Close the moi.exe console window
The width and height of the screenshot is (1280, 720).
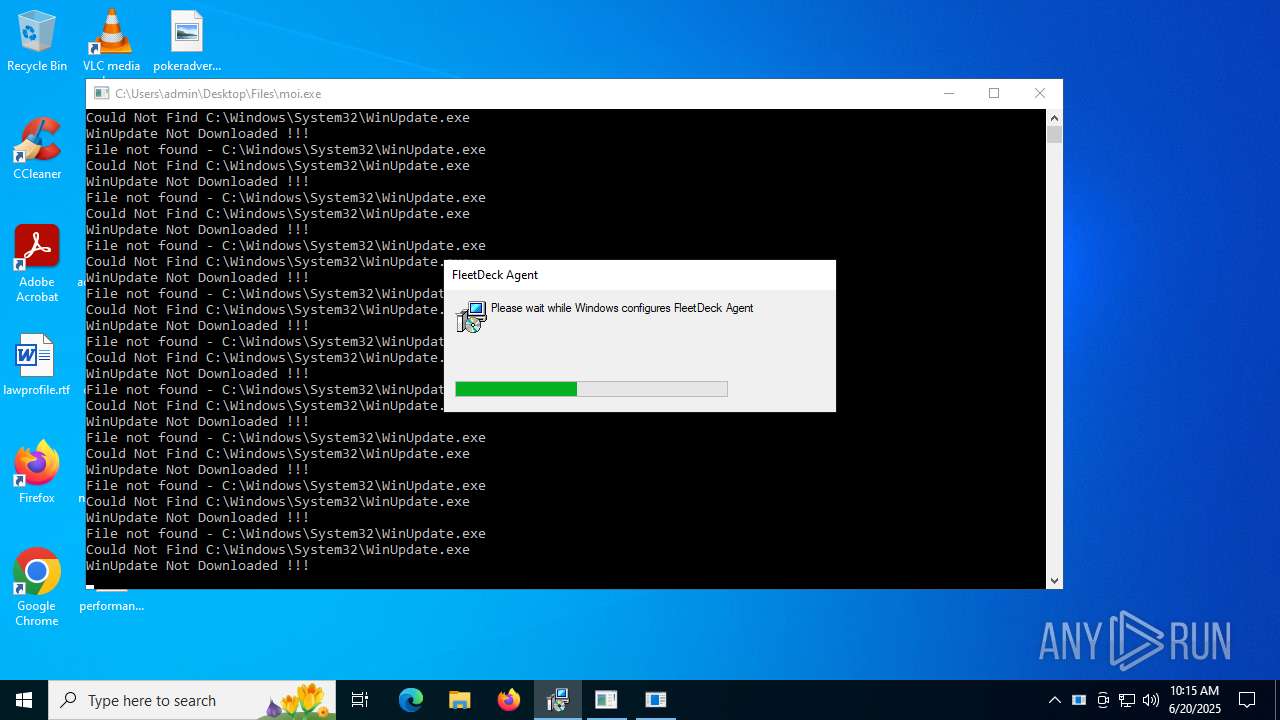[1040, 93]
